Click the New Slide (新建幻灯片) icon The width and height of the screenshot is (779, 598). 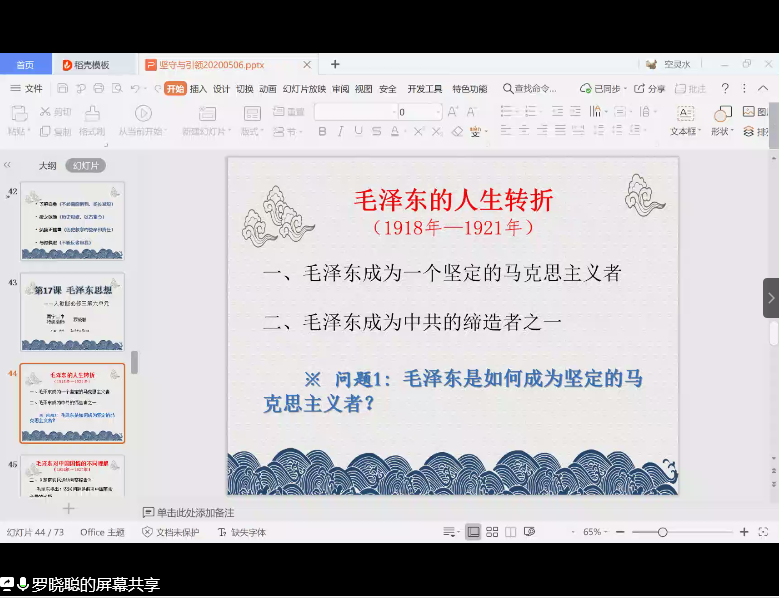(x=207, y=114)
